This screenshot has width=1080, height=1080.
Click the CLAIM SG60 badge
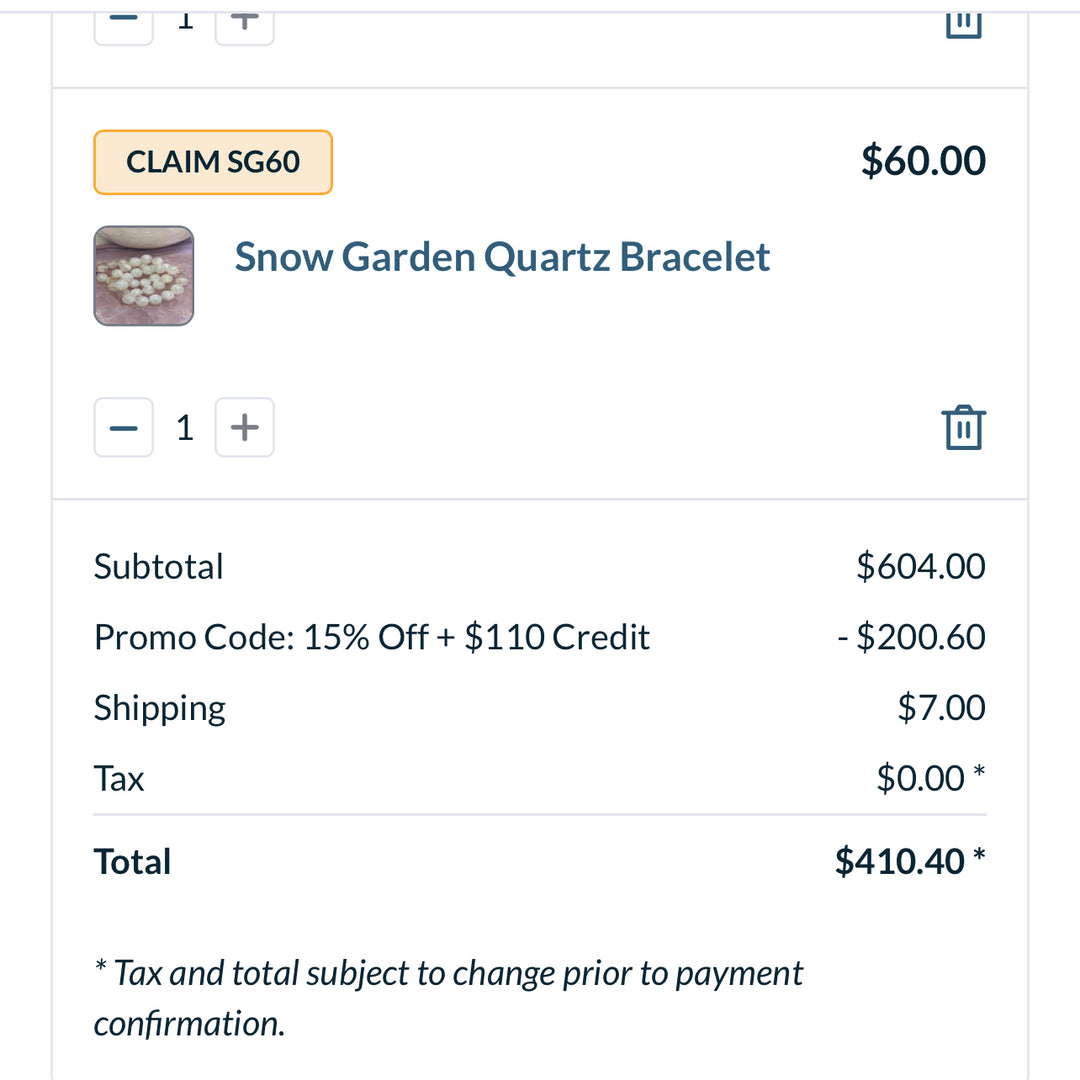tap(213, 162)
